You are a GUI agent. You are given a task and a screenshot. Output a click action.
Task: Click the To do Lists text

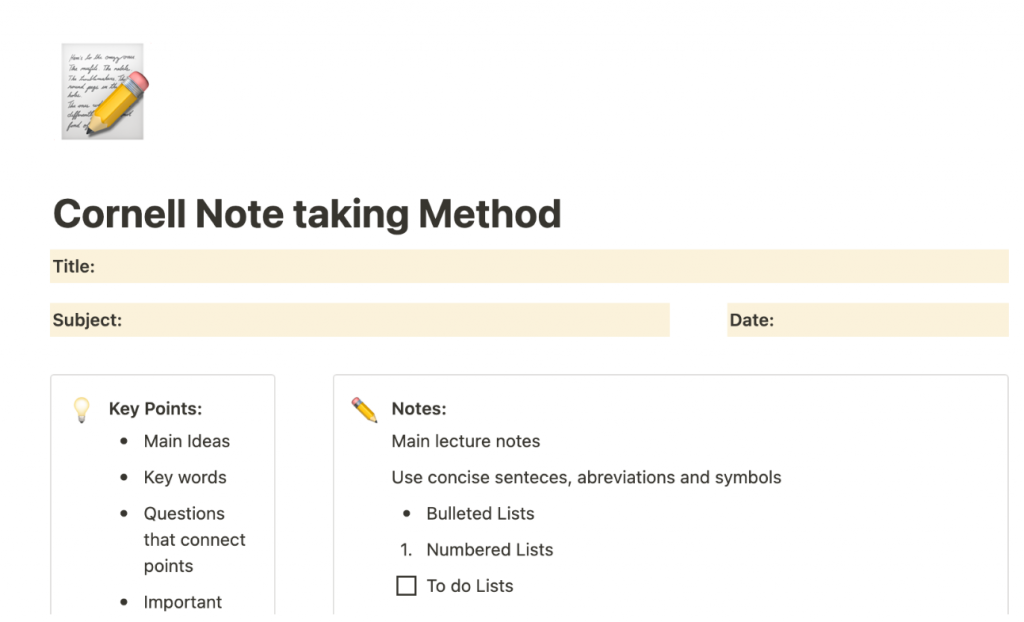click(x=469, y=586)
